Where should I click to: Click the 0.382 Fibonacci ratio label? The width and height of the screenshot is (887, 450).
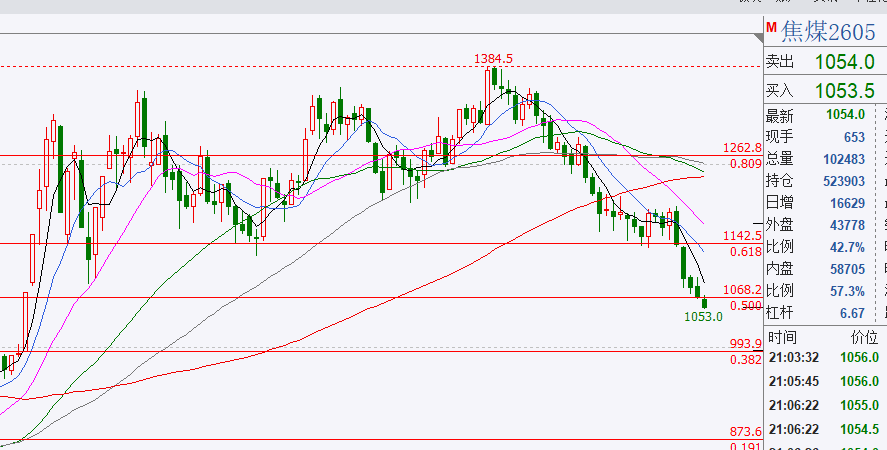[746, 359]
